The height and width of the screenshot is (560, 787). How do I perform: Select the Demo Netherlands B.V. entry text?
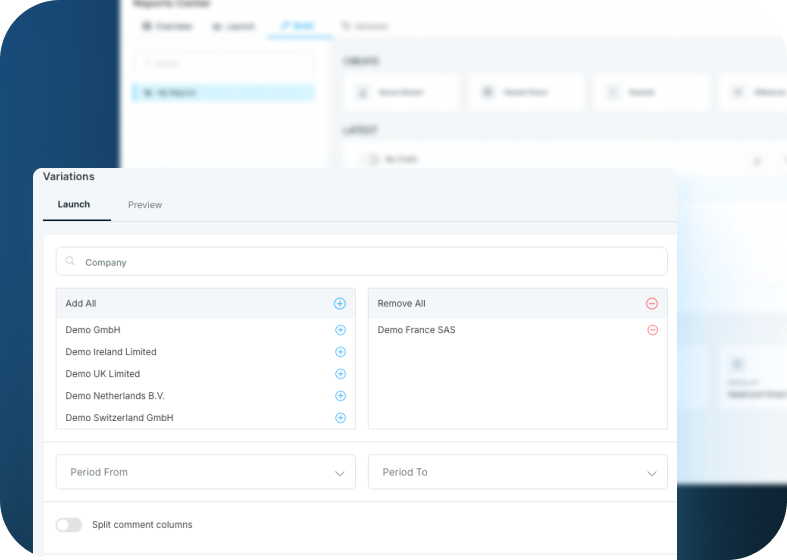coord(115,396)
